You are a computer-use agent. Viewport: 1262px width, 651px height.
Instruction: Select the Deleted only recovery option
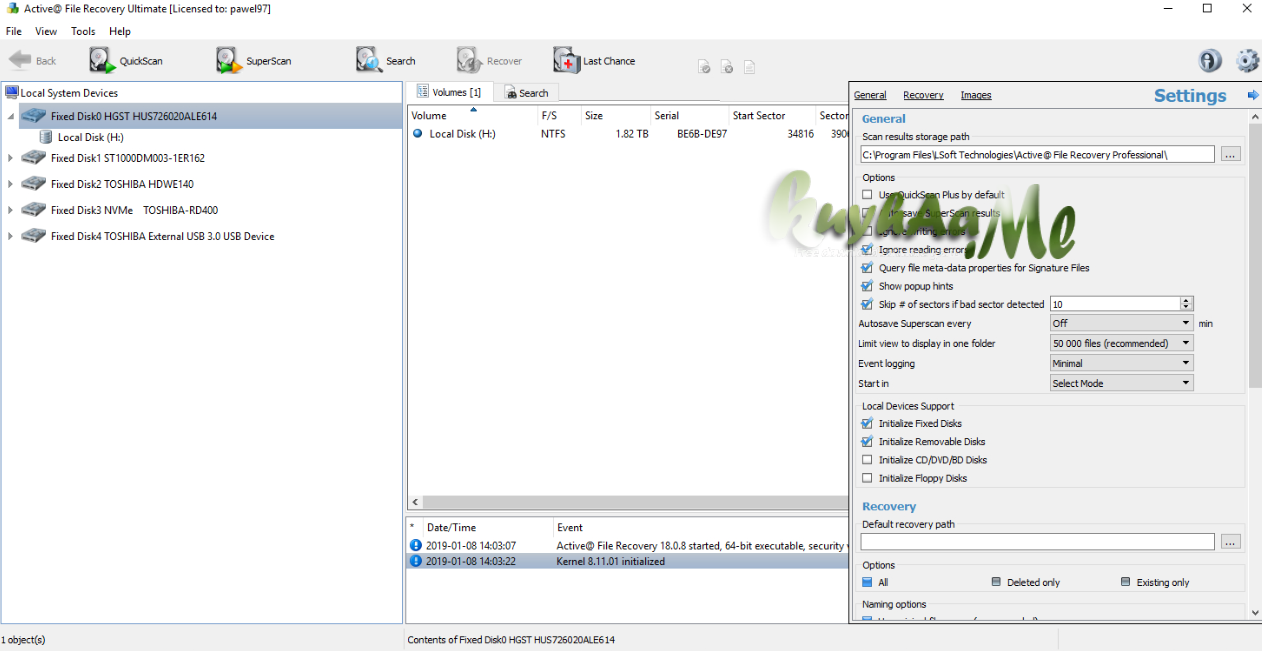pos(996,582)
